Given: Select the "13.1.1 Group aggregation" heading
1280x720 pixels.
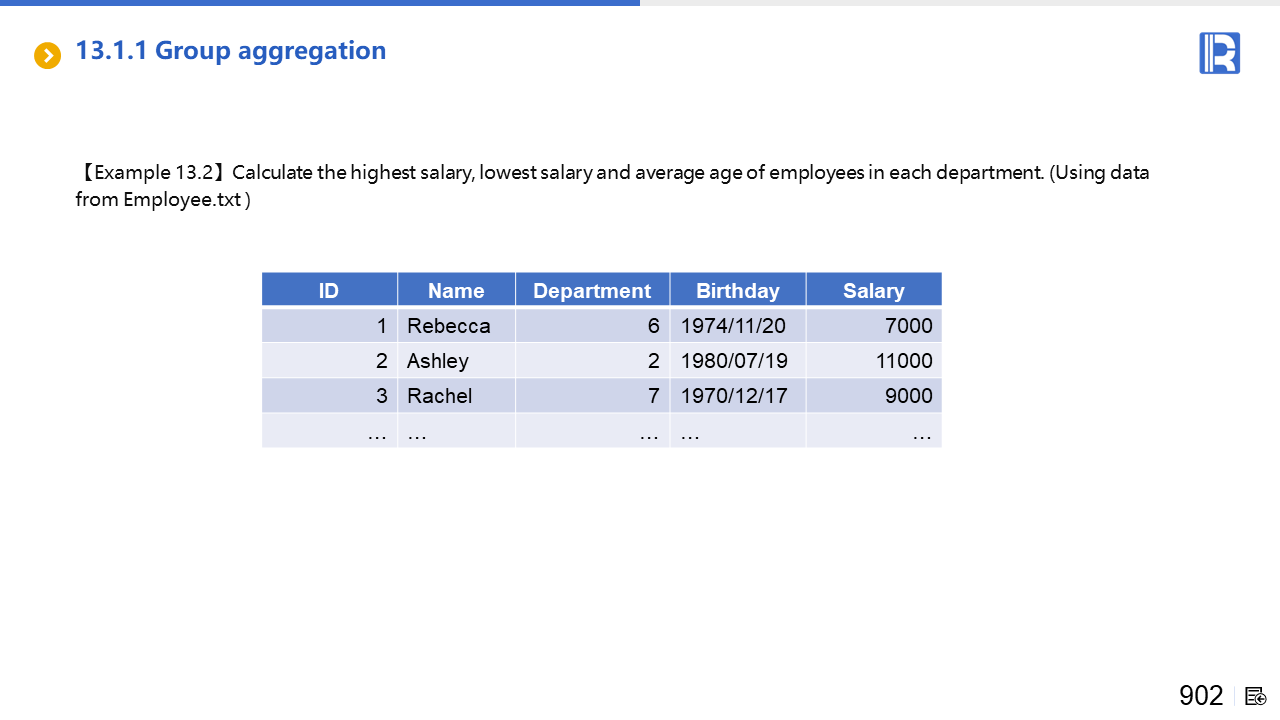Looking at the screenshot, I should click(231, 51).
